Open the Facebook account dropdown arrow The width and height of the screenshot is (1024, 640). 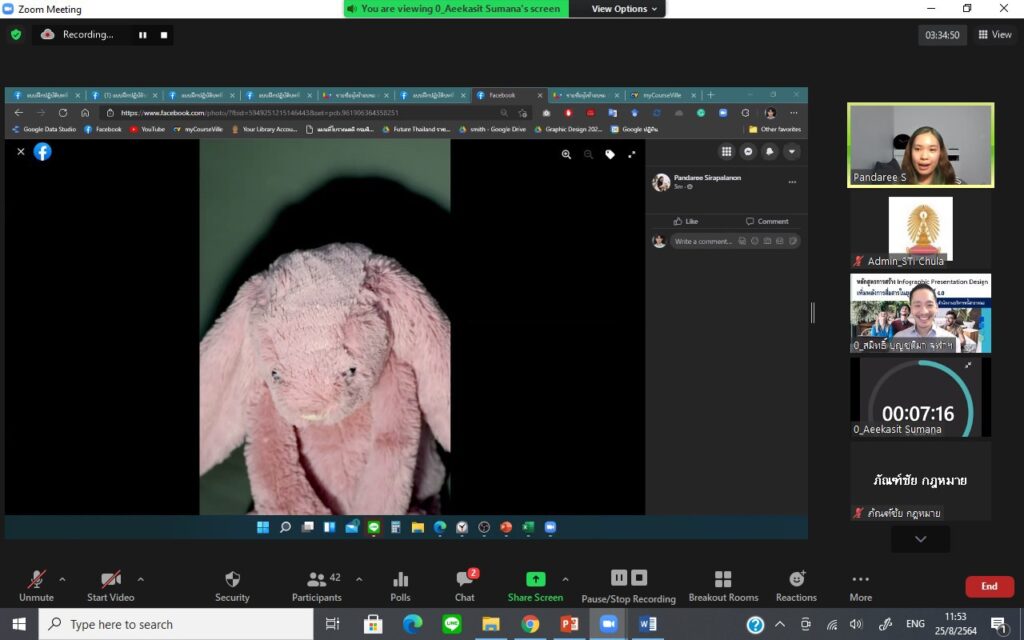[792, 152]
